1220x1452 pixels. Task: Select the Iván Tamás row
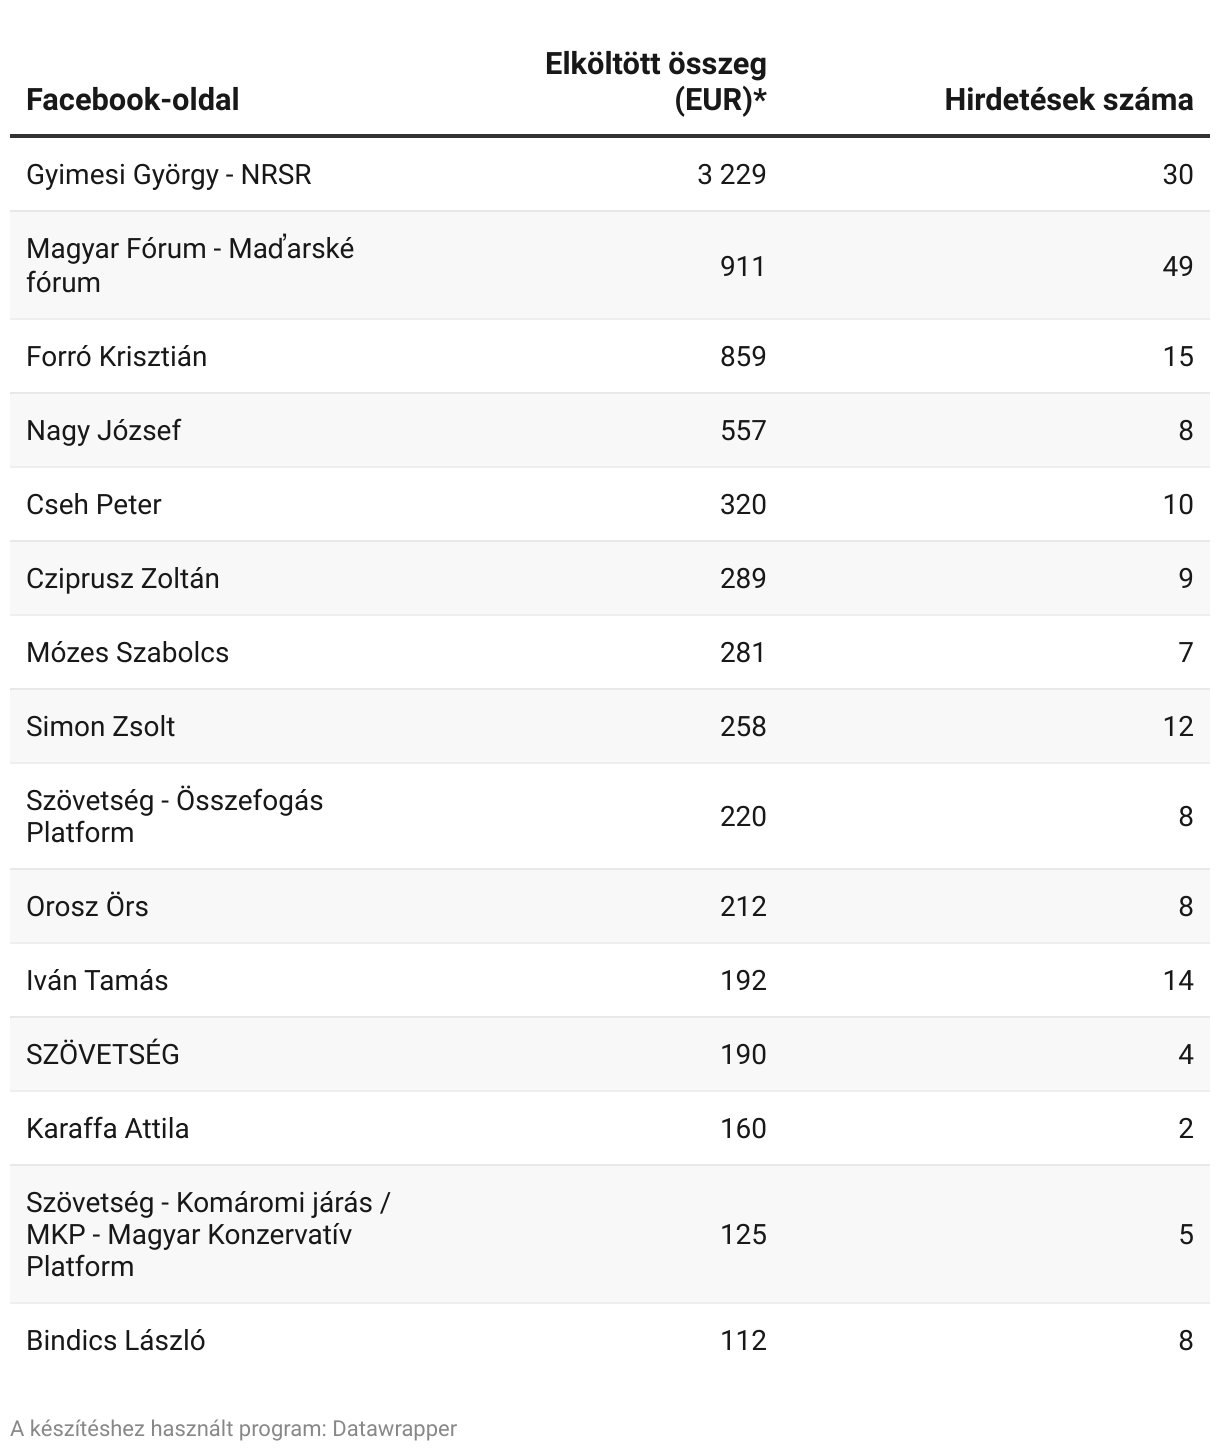pos(97,981)
